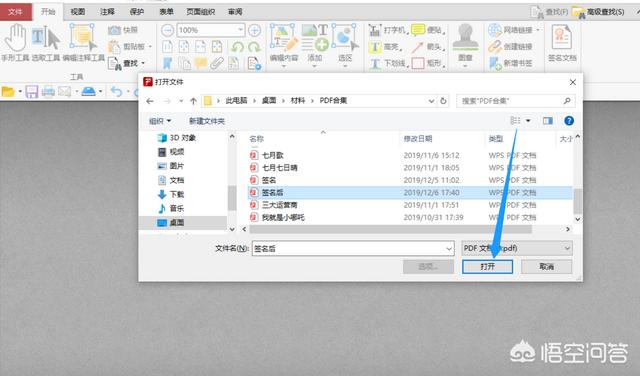This screenshot has height=376, width=640.
Task: Rotate page clockwise with the right green arrow
Action: coord(254,47)
